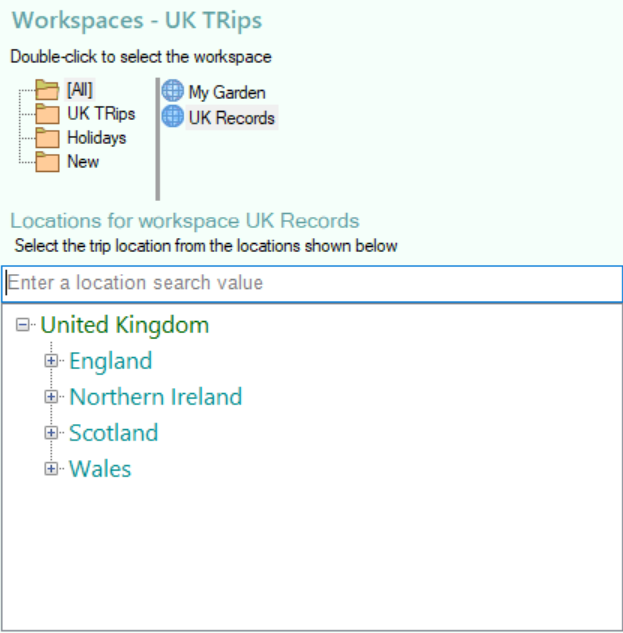Click the vertical splitter between workspace panes
623x633 pixels.
point(157,139)
